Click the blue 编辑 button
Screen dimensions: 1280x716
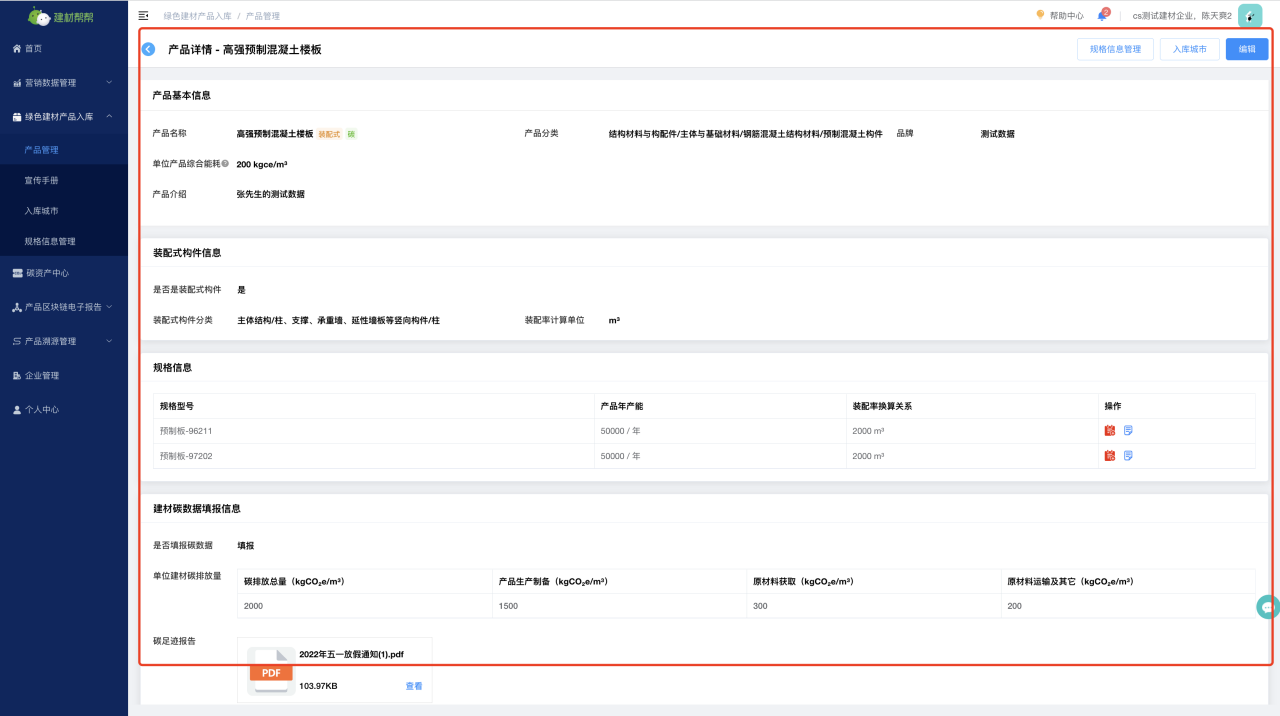click(1246, 49)
